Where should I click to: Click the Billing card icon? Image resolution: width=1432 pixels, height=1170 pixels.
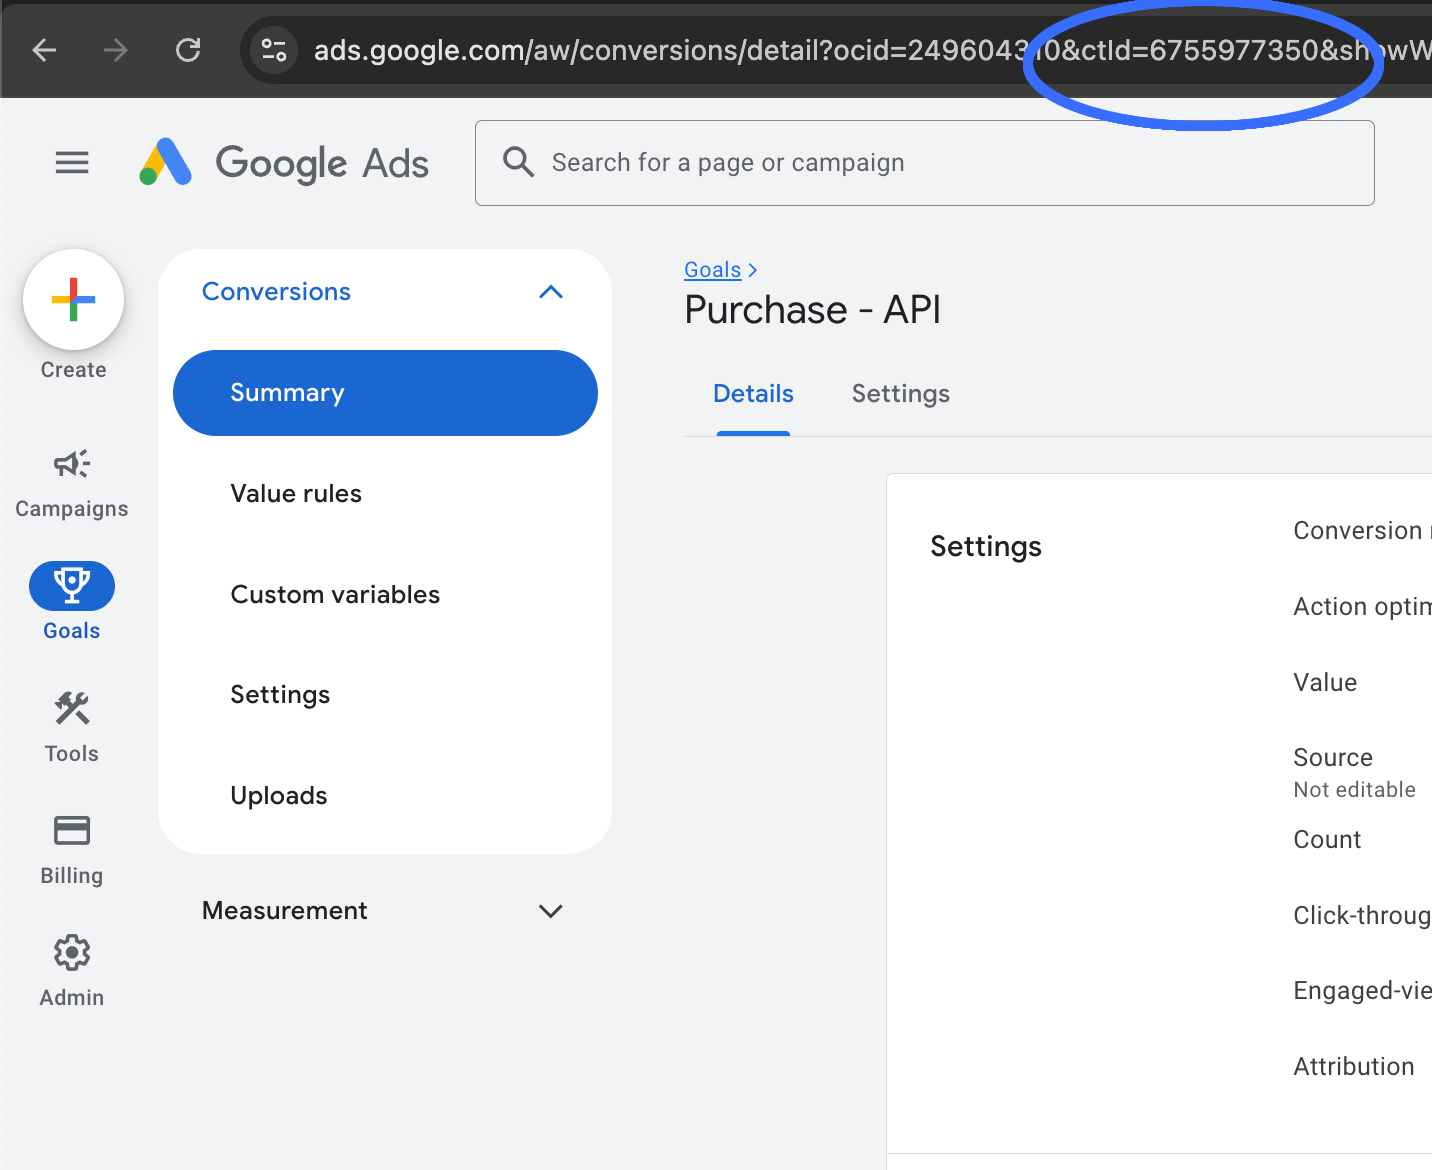(x=71, y=830)
